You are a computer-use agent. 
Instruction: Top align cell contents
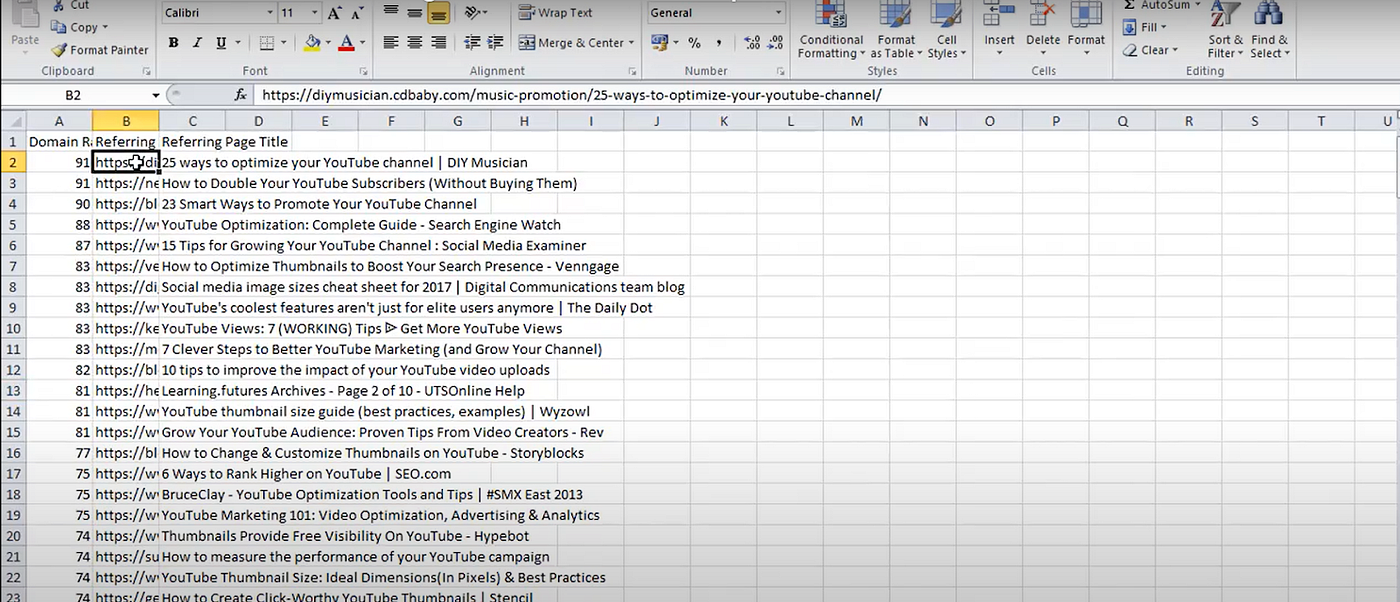tap(390, 12)
